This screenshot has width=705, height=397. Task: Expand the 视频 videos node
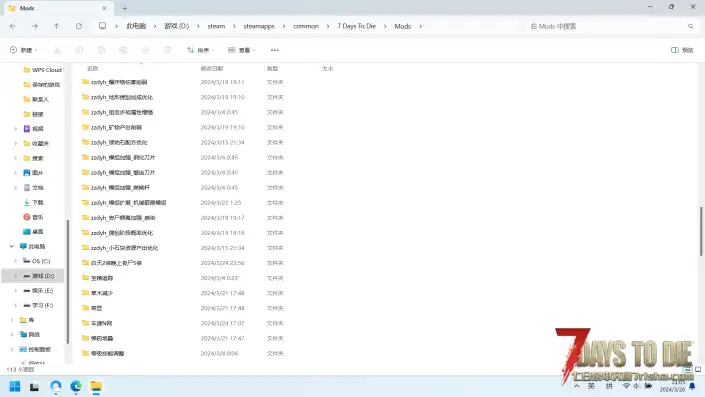[15, 129]
